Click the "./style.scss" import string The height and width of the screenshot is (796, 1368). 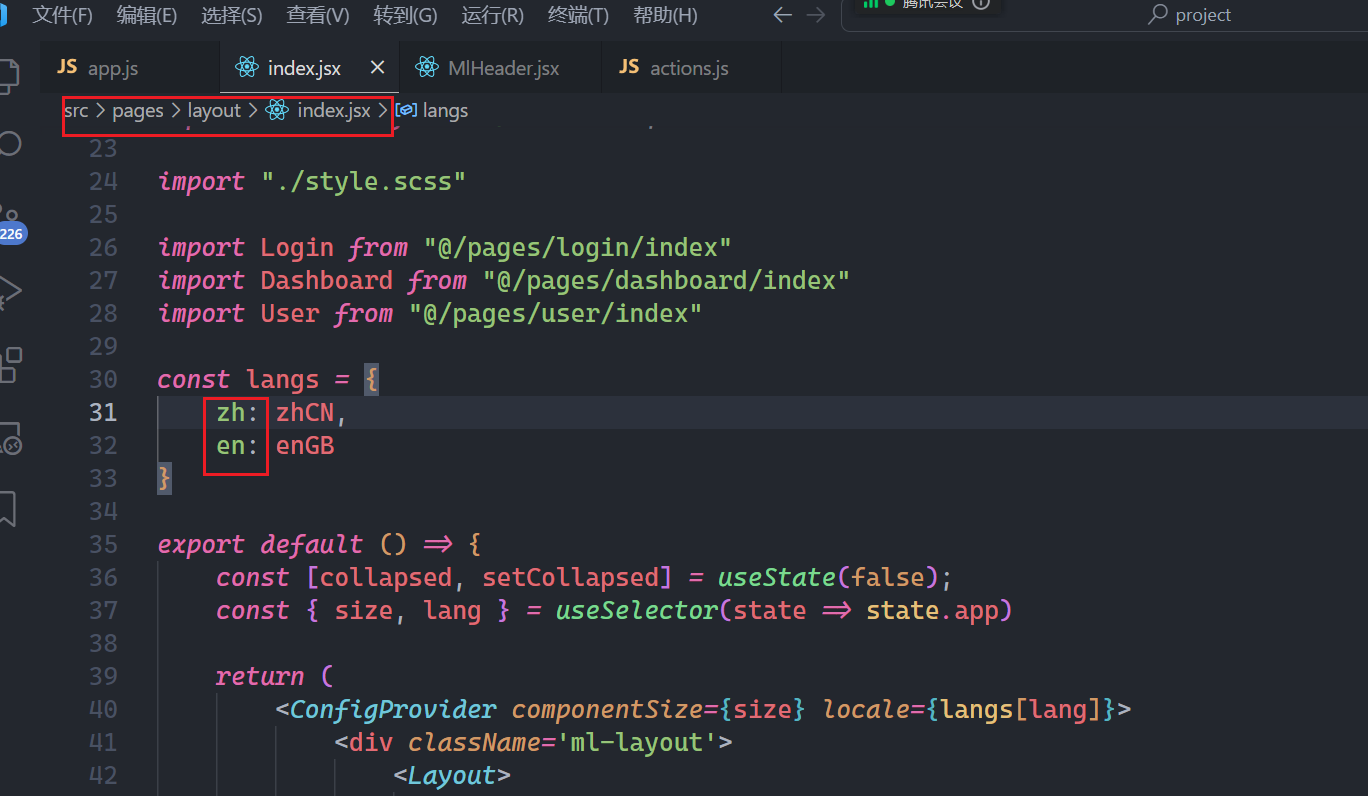(364, 182)
